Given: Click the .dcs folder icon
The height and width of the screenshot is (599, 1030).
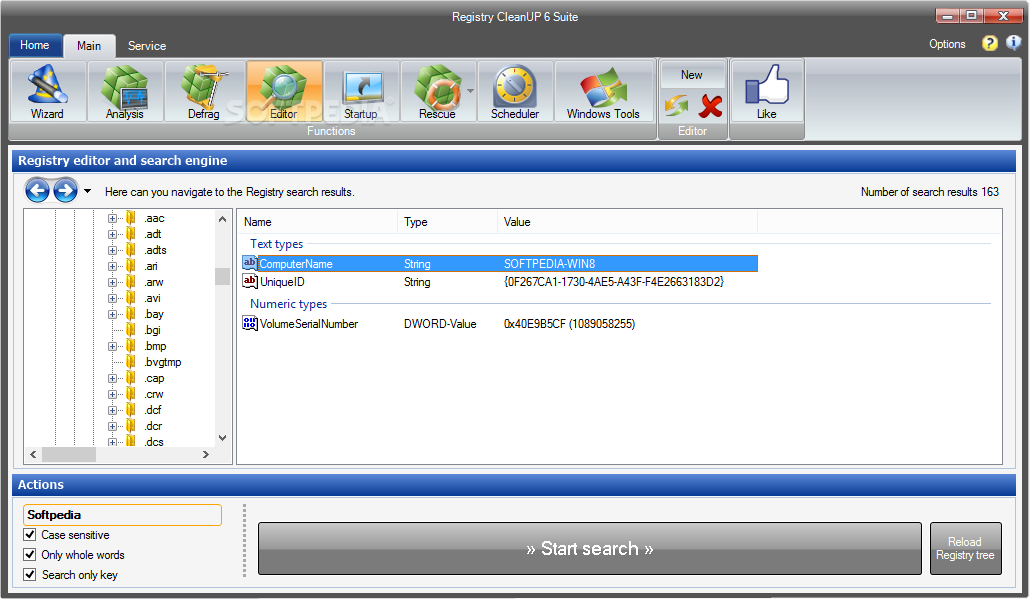Looking at the screenshot, I should (x=131, y=441).
